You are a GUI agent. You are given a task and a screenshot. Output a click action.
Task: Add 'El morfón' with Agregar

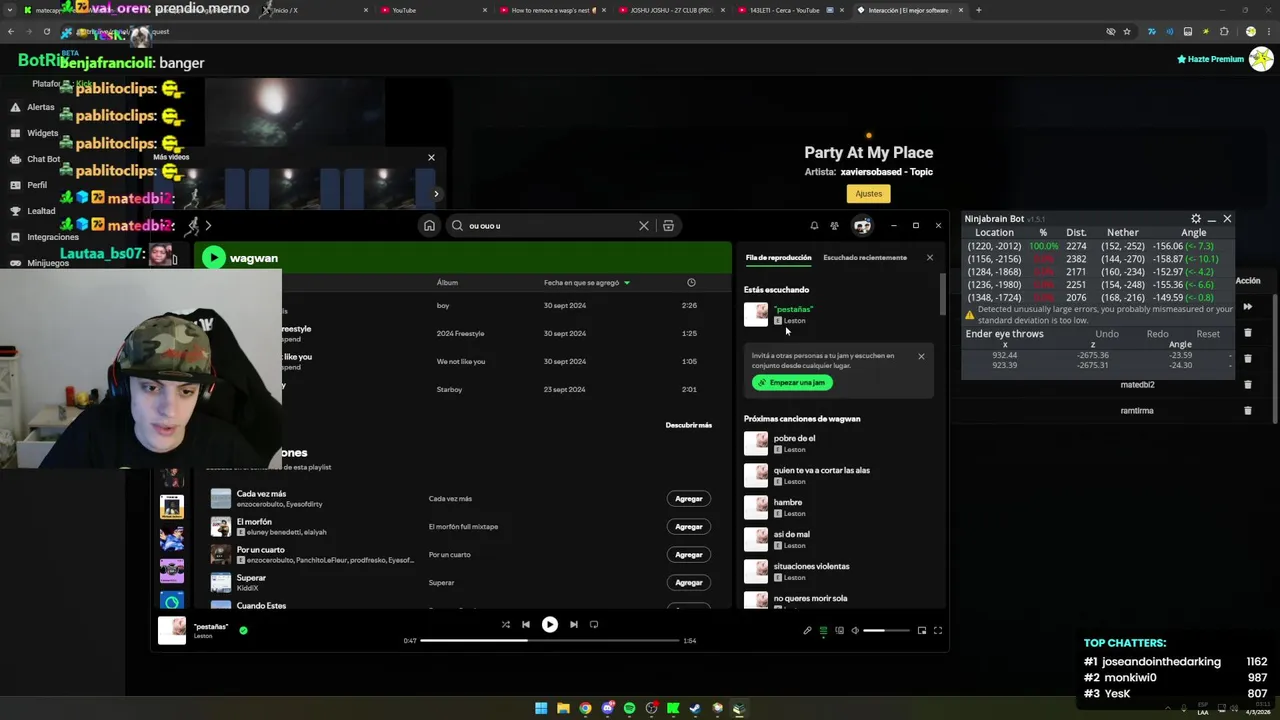pos(689,527)
